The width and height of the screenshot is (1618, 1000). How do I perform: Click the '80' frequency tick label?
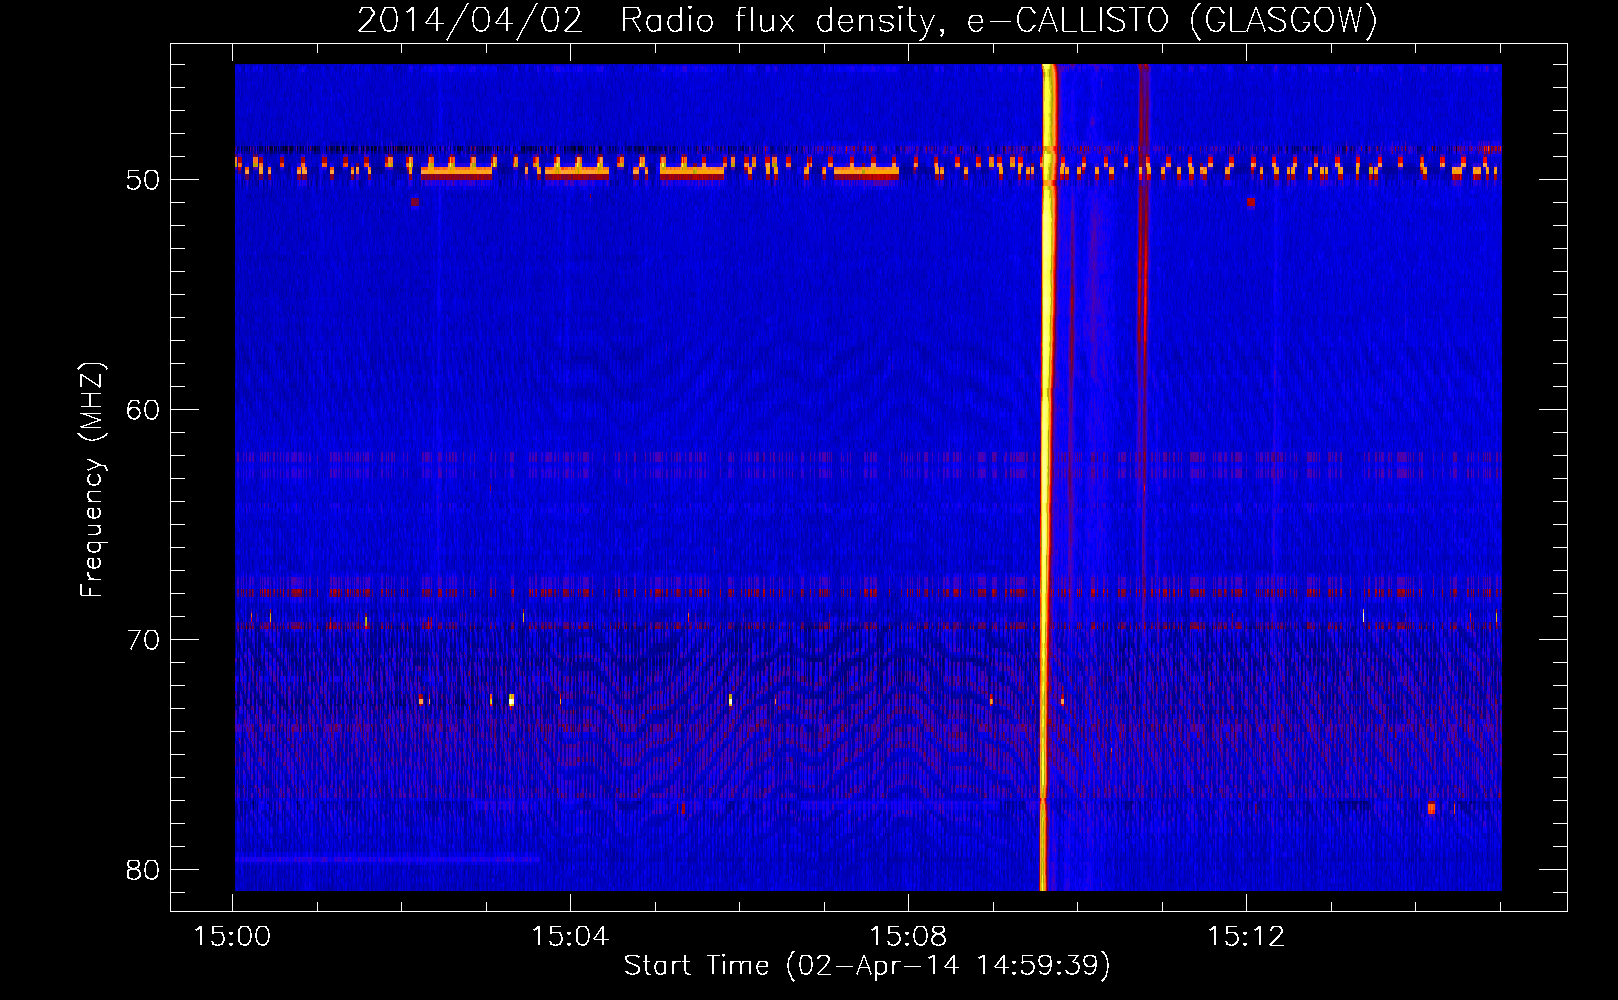pos(143,870)
